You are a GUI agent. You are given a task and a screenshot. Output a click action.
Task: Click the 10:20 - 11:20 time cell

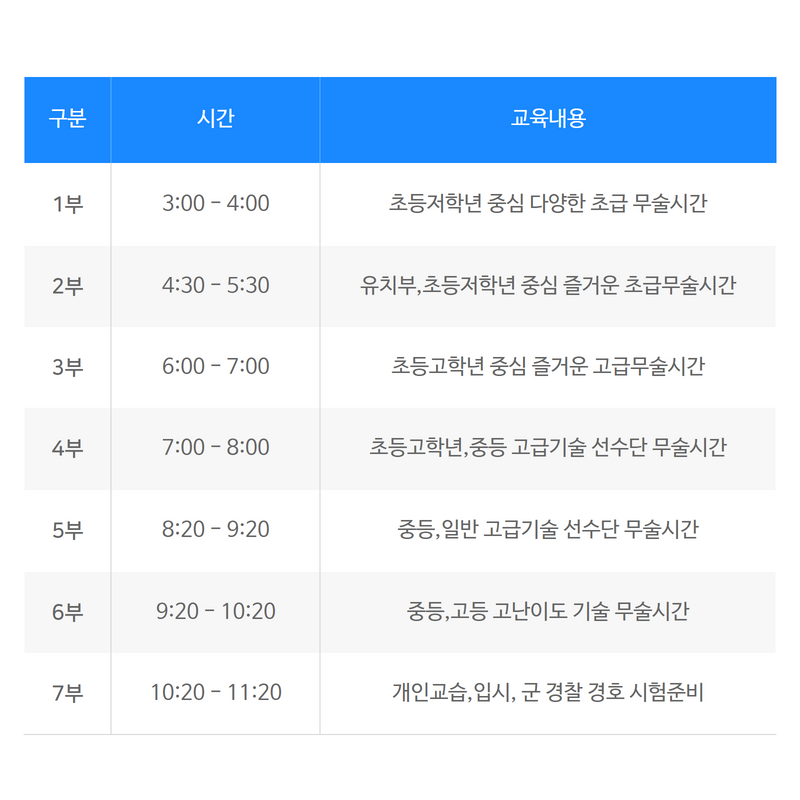click(x=215, y=692)
